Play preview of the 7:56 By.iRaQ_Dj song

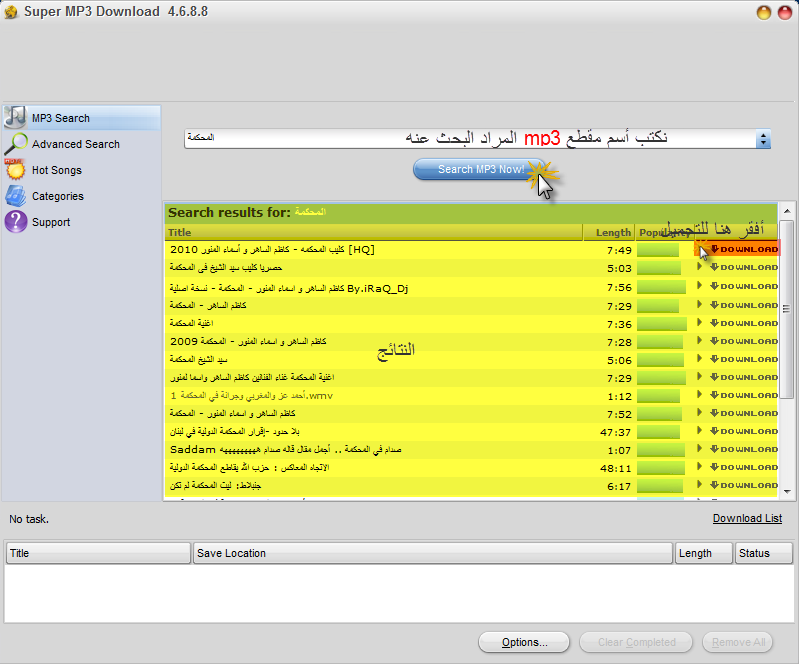tap(699, 285)
